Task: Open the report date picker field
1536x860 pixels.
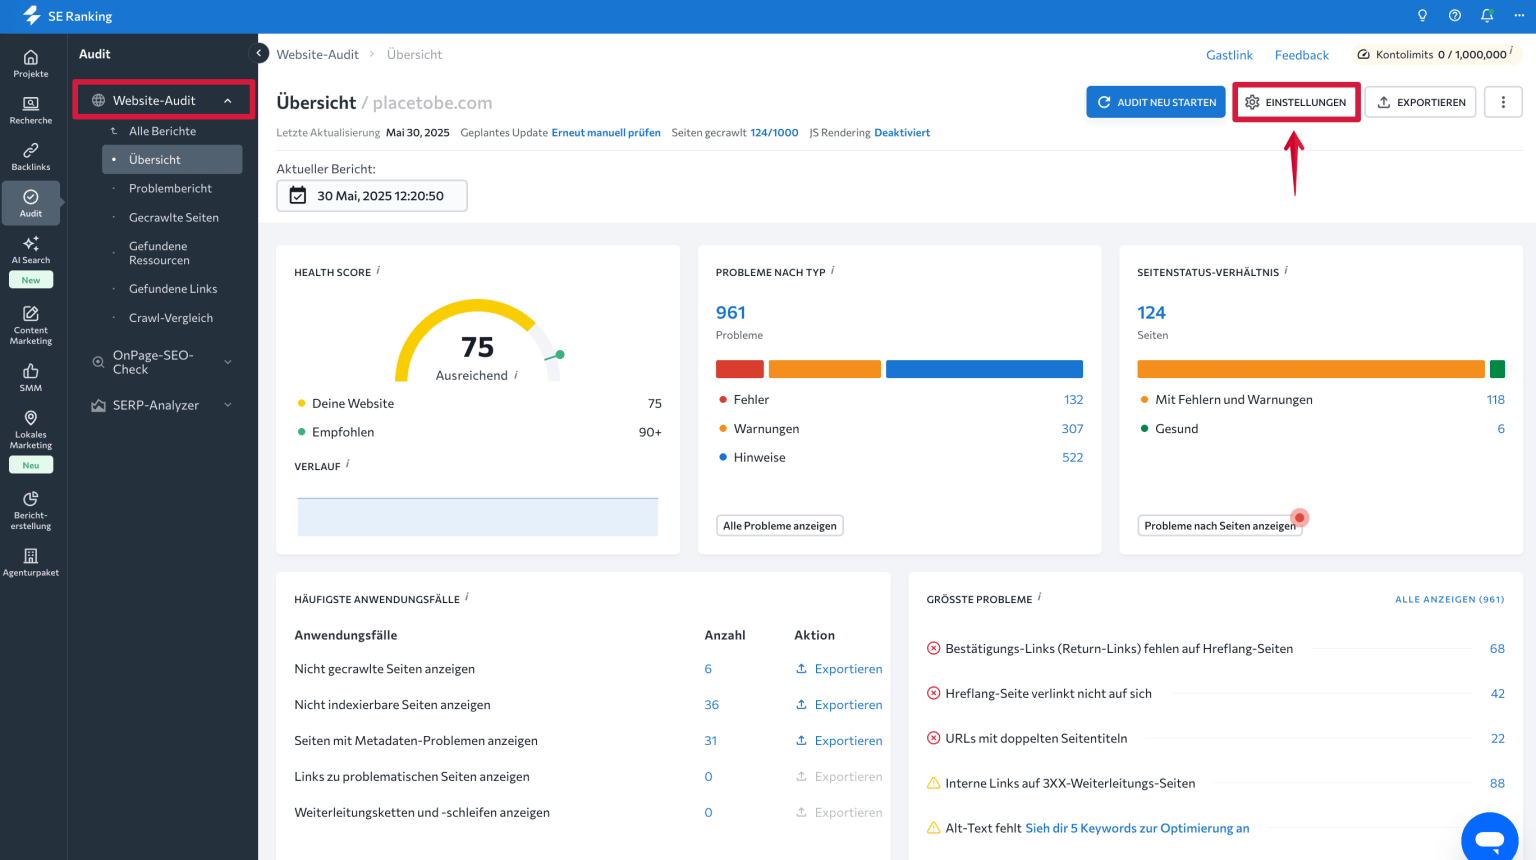Action: (x=371, y=196)
